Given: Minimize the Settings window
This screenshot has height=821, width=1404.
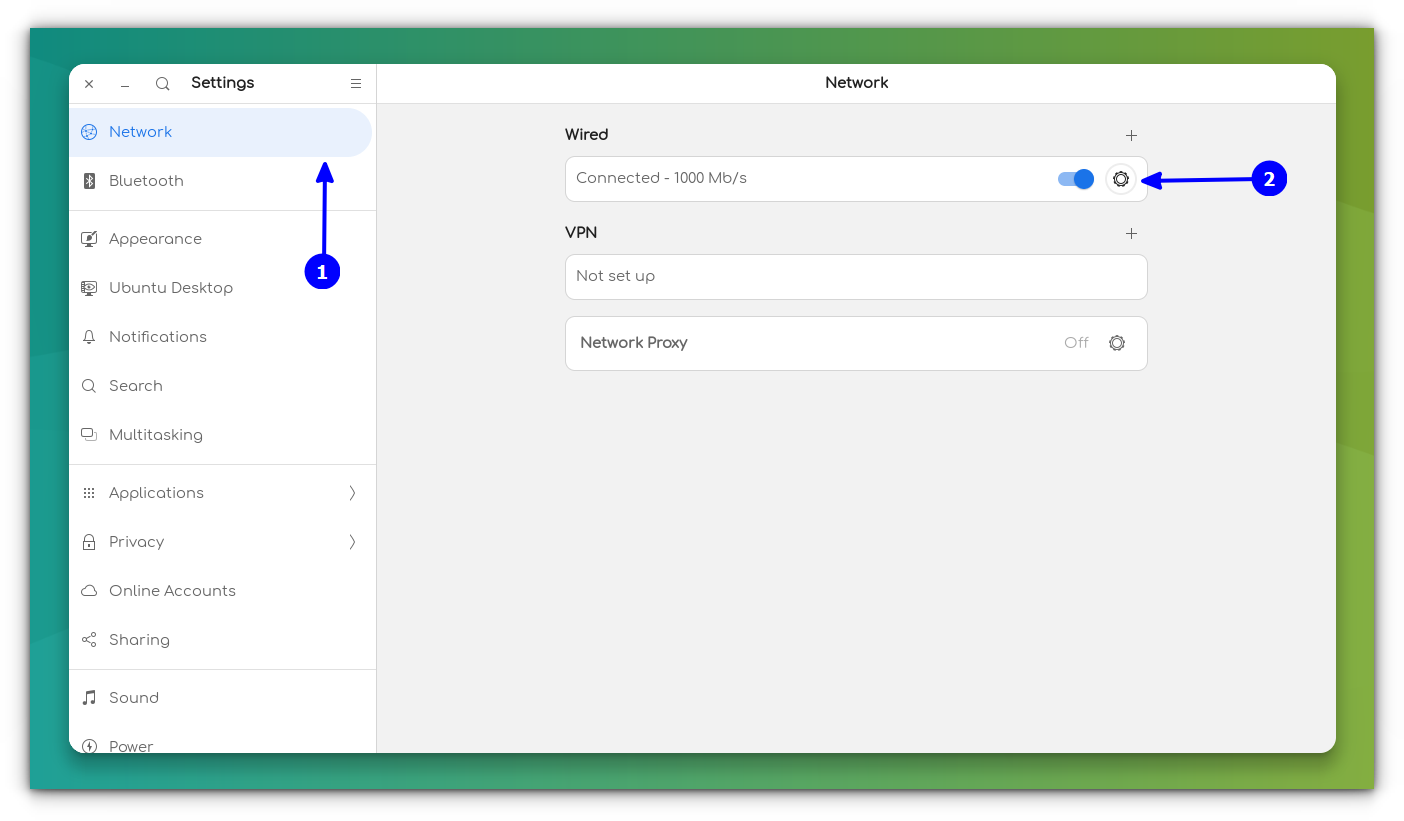Looking at the screenshot, I should tap(125, 84).
